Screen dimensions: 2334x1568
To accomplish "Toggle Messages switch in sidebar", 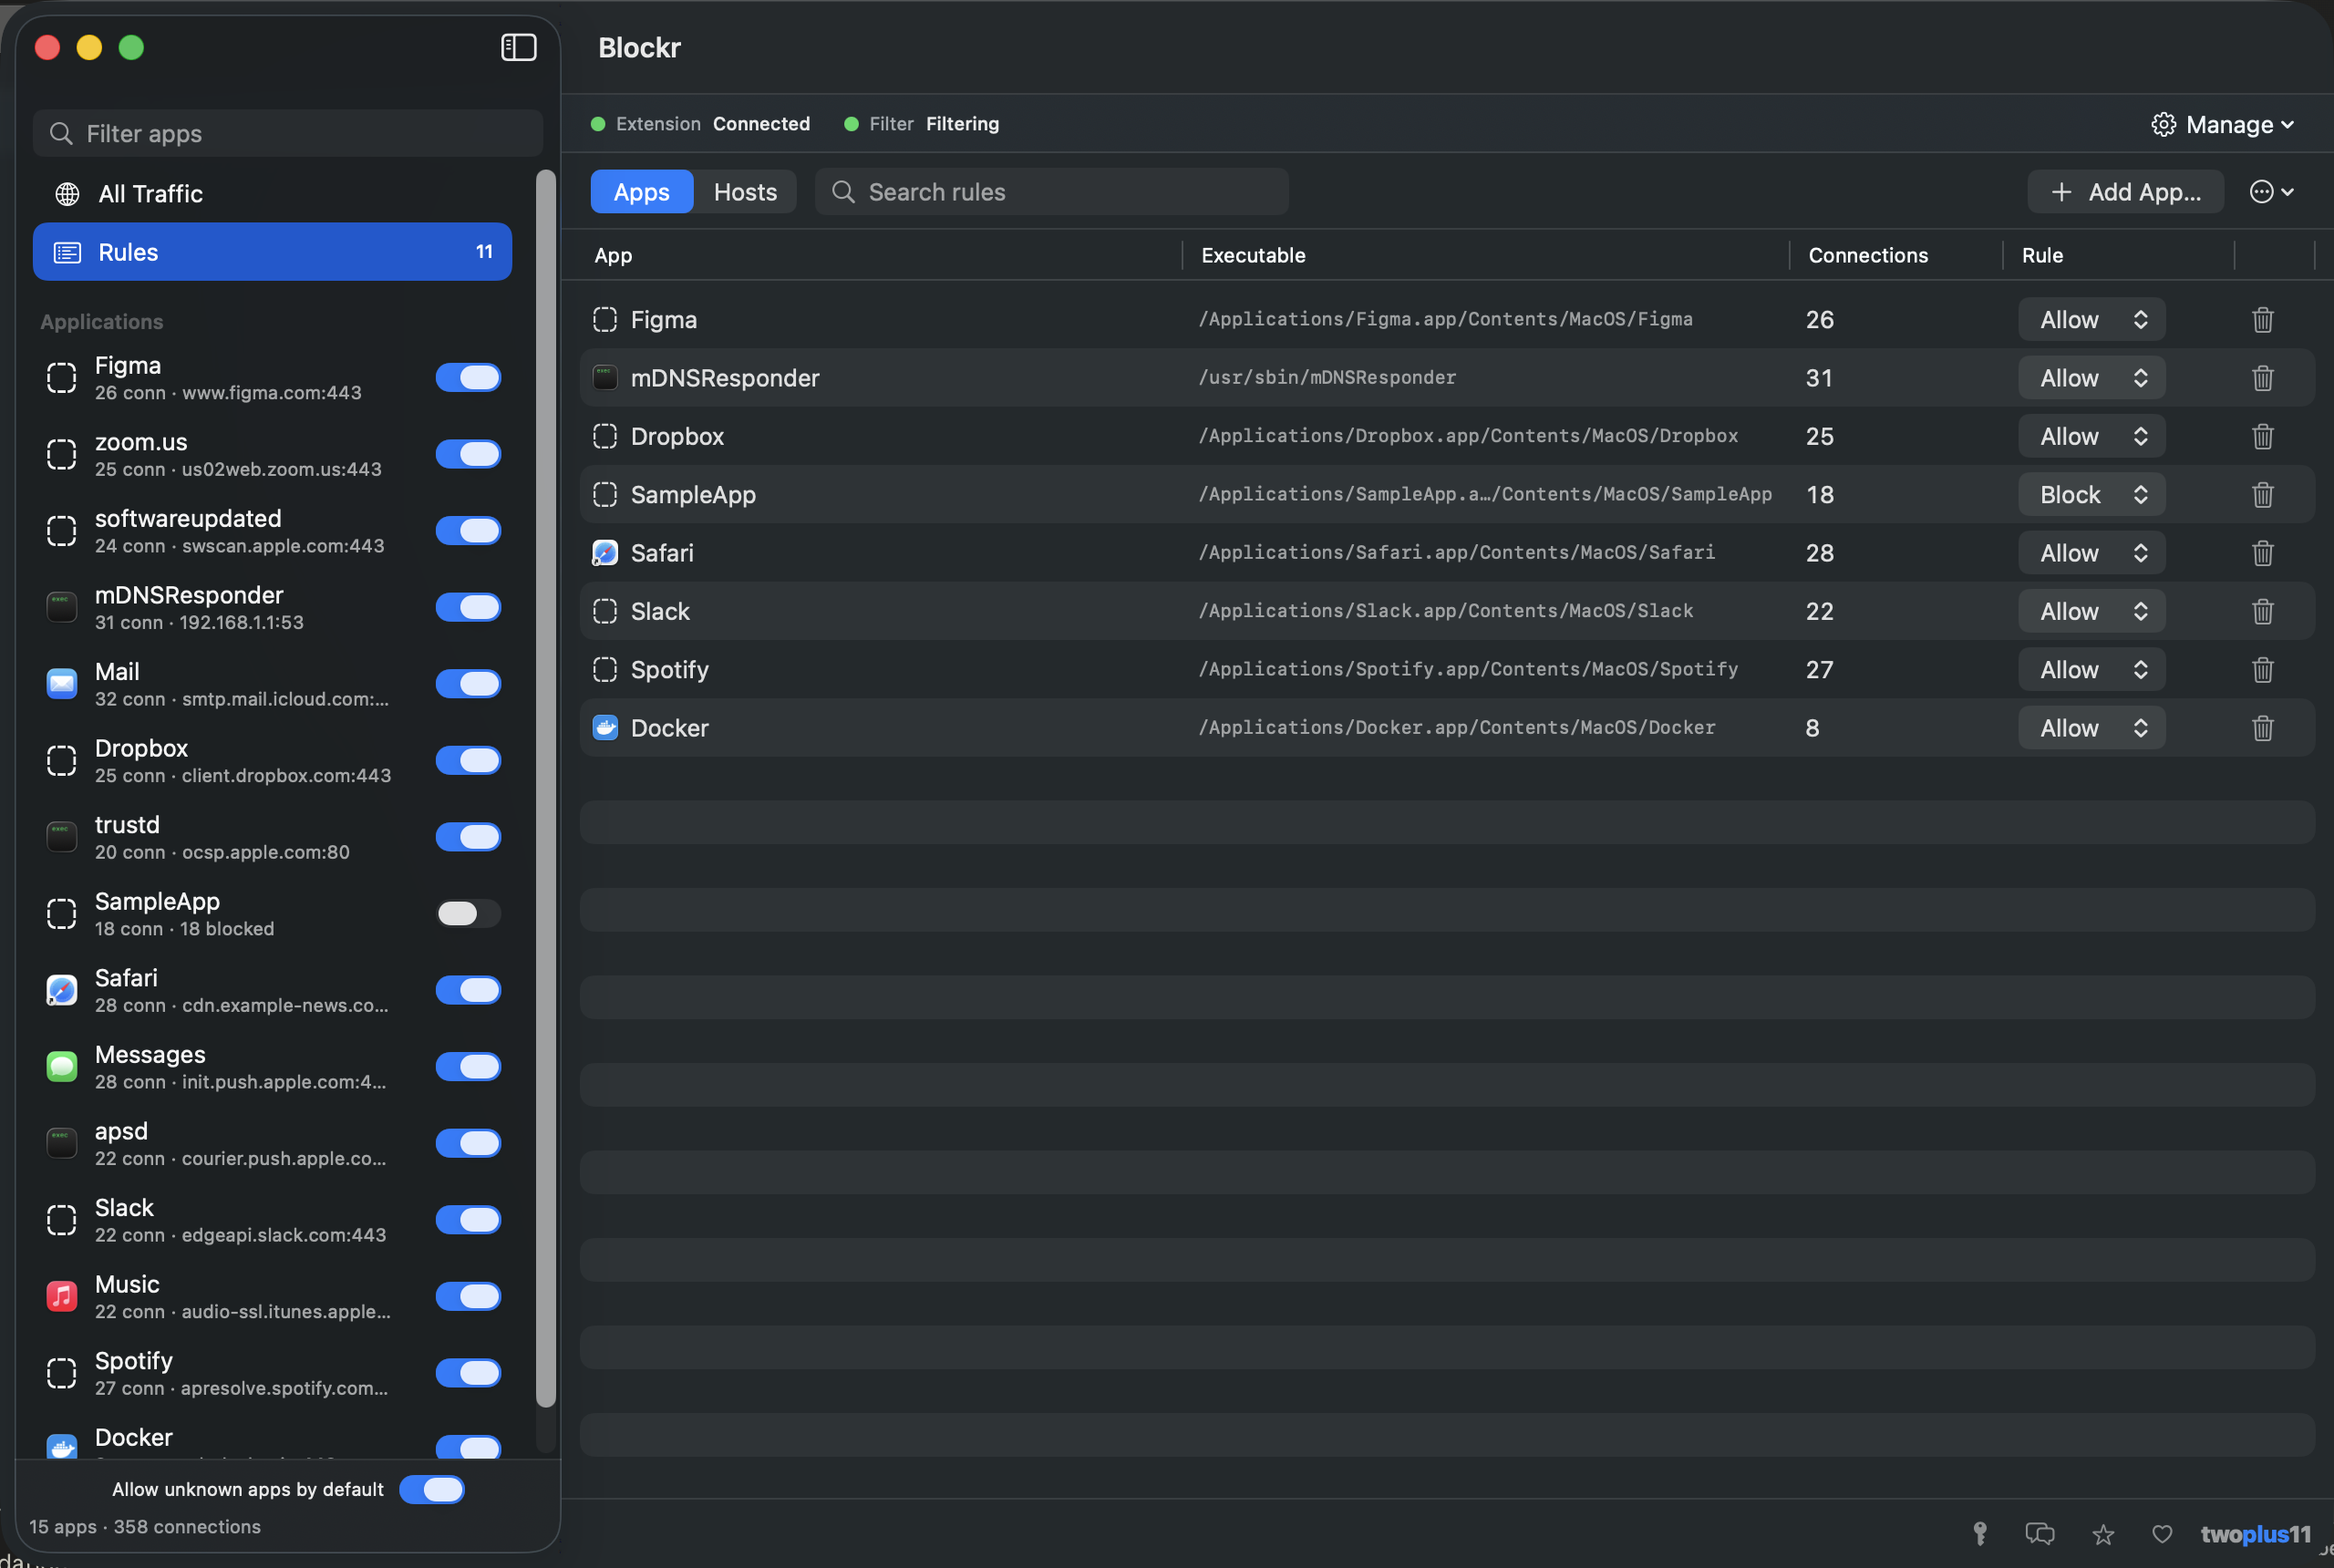I will point(468,1067).
